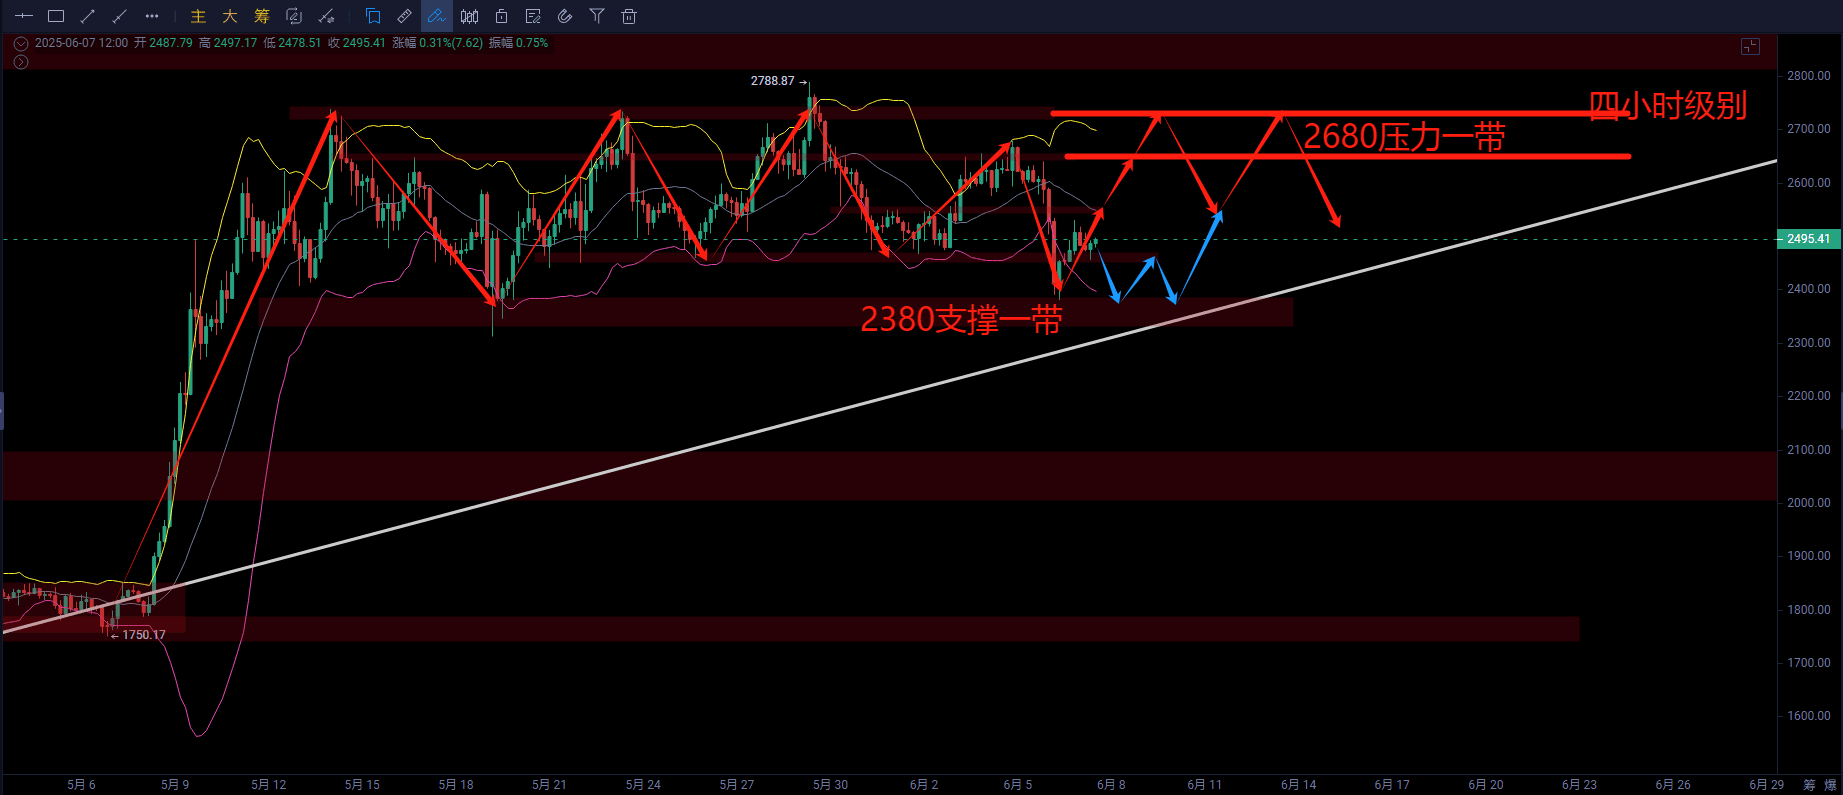Click the 2800.00 price axis label
This screenshot has width=1843, height=795.
click(x=1809, y=76)
